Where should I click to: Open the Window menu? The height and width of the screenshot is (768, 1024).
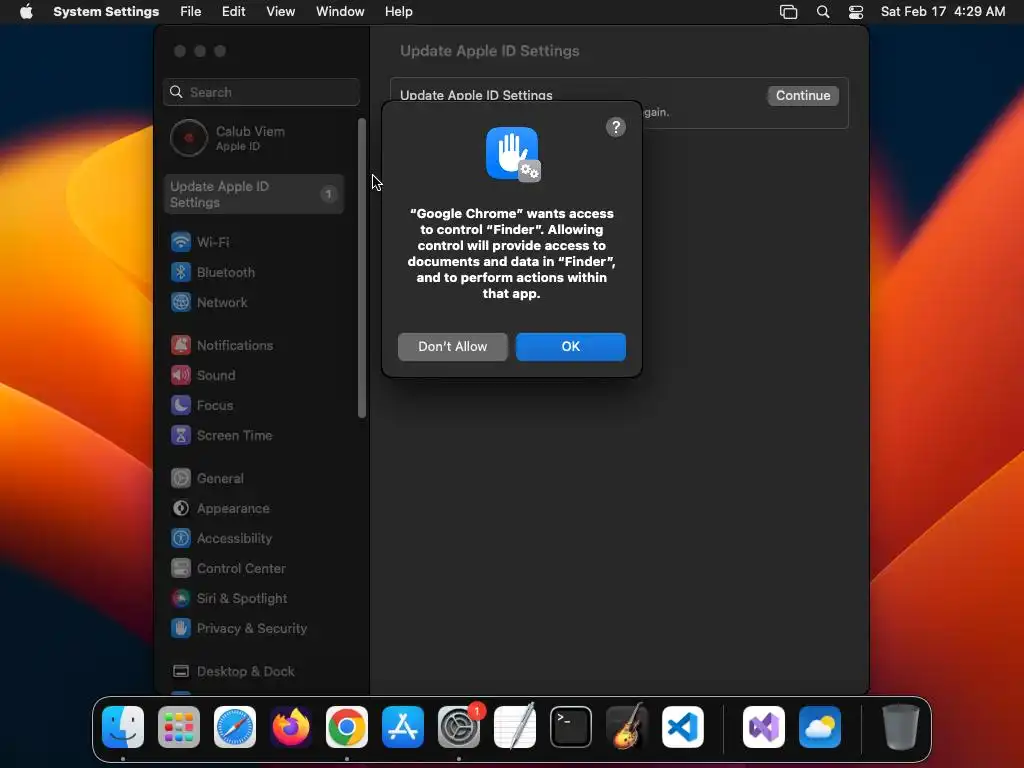(340, 12)
